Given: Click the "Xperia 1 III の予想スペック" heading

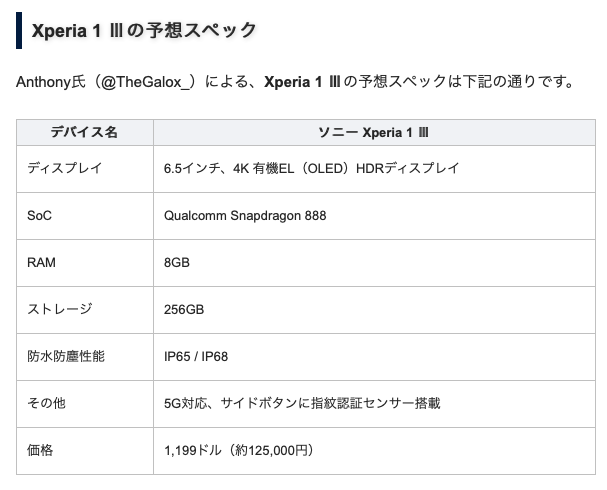Looking at the screenshot, I should pyautogui.click(x=144, y=30).
